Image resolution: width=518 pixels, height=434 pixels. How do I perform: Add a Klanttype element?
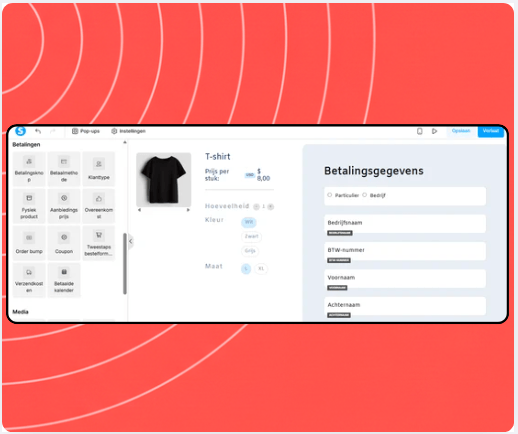[x=99, y=169]
